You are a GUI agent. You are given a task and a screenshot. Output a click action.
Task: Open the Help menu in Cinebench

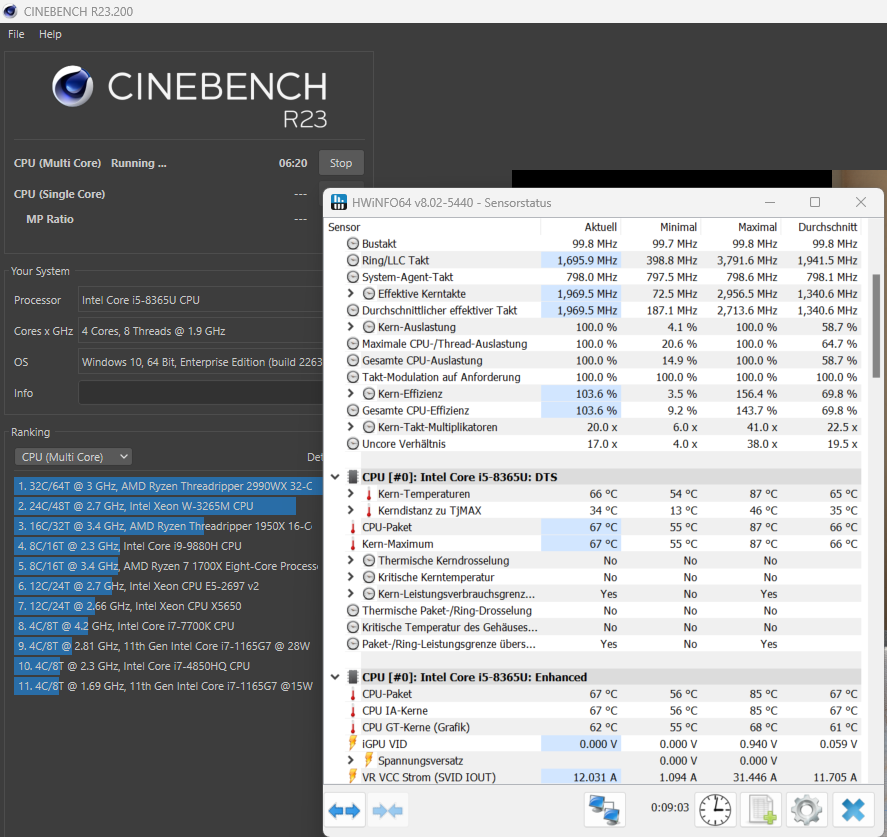[x=50, y=34]
